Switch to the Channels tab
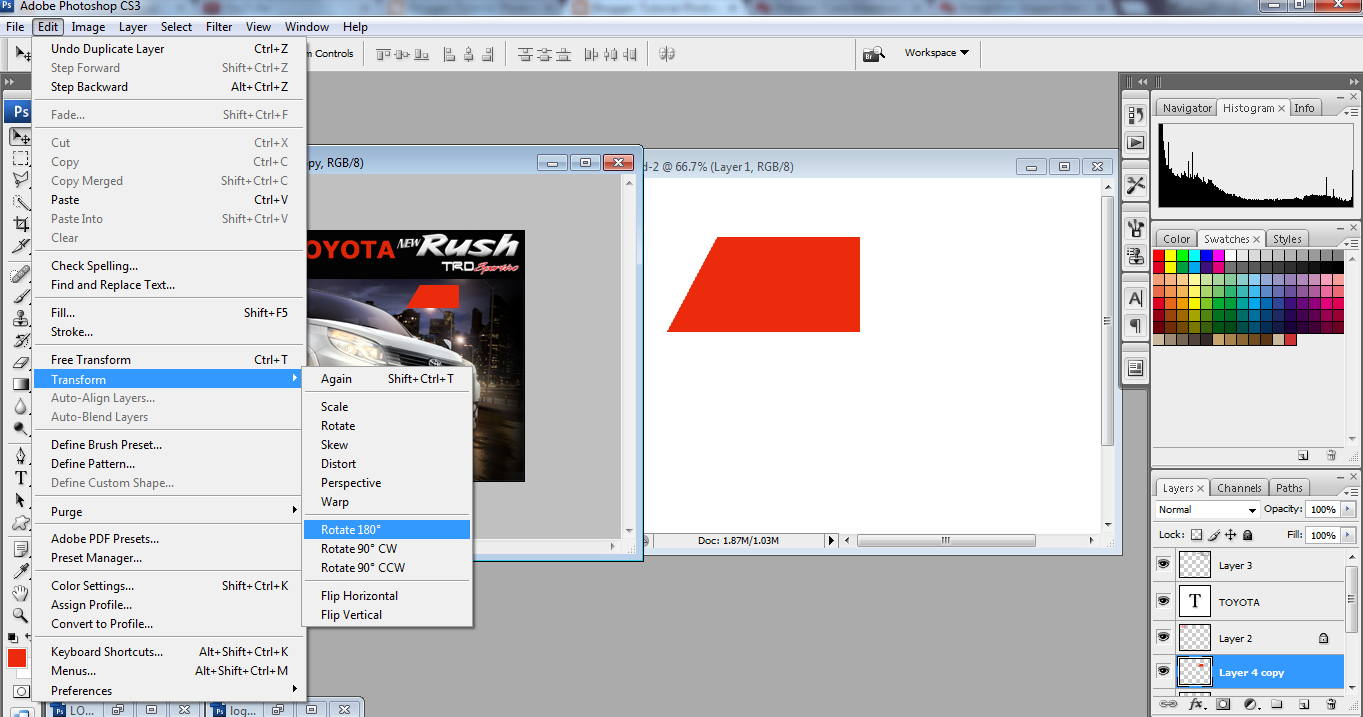This screenshot has width=1363, height=717. click(1239, 488)
